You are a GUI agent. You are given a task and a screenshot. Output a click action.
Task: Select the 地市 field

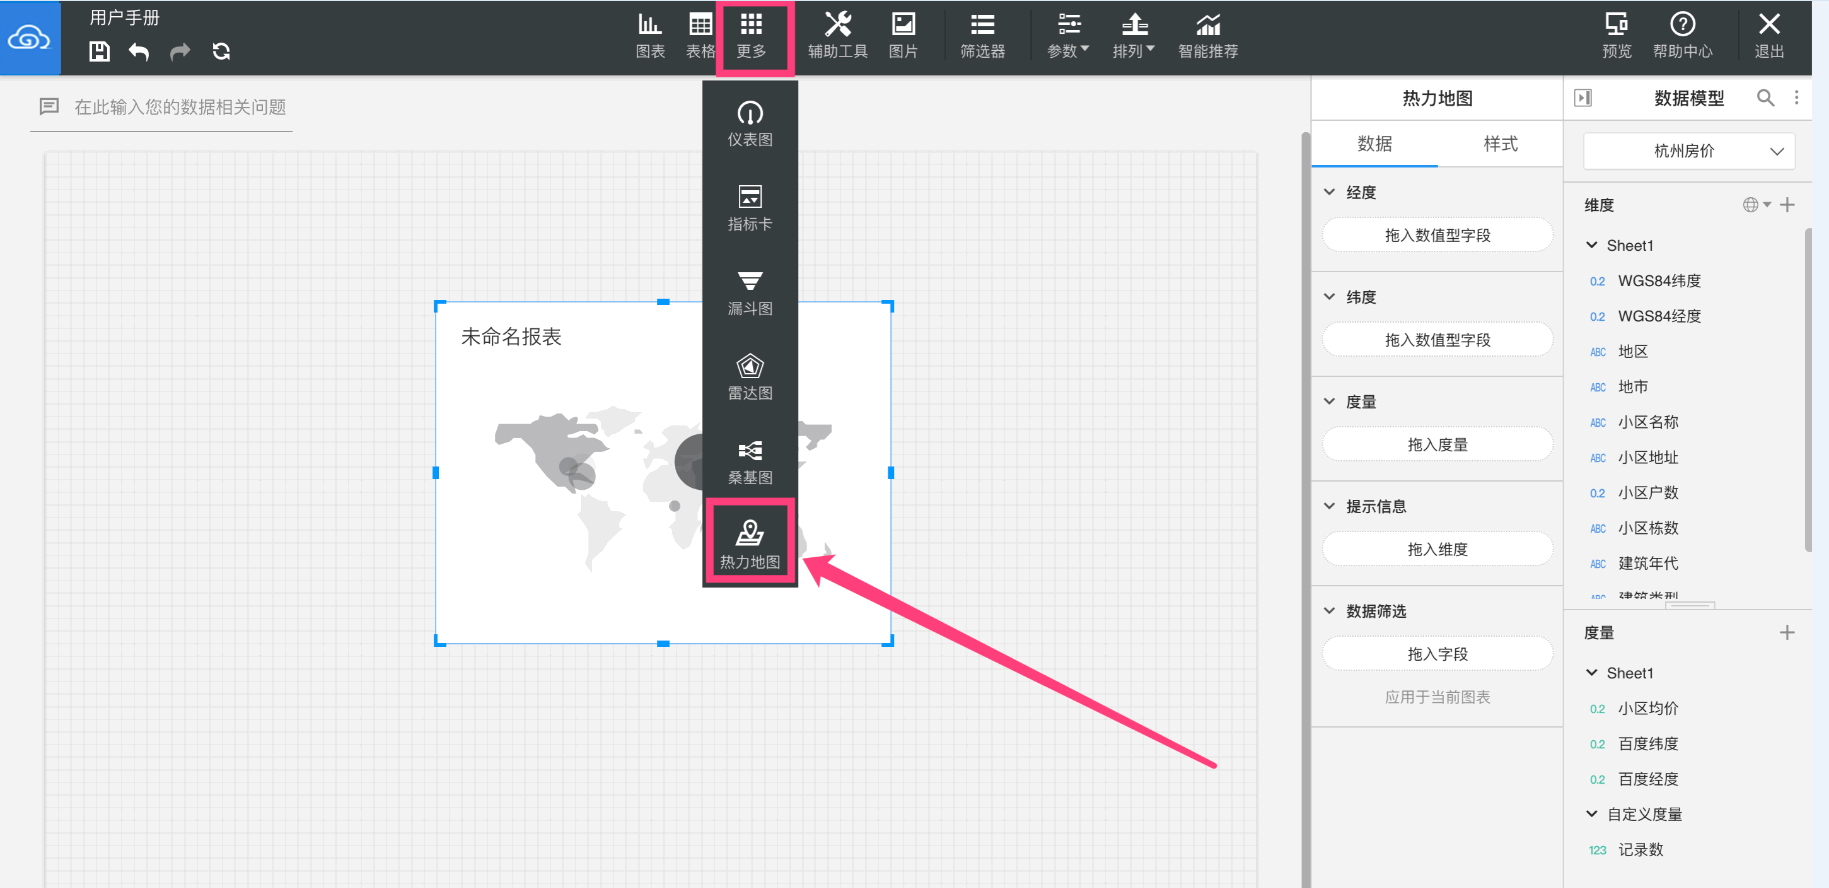pos(1633,387)
